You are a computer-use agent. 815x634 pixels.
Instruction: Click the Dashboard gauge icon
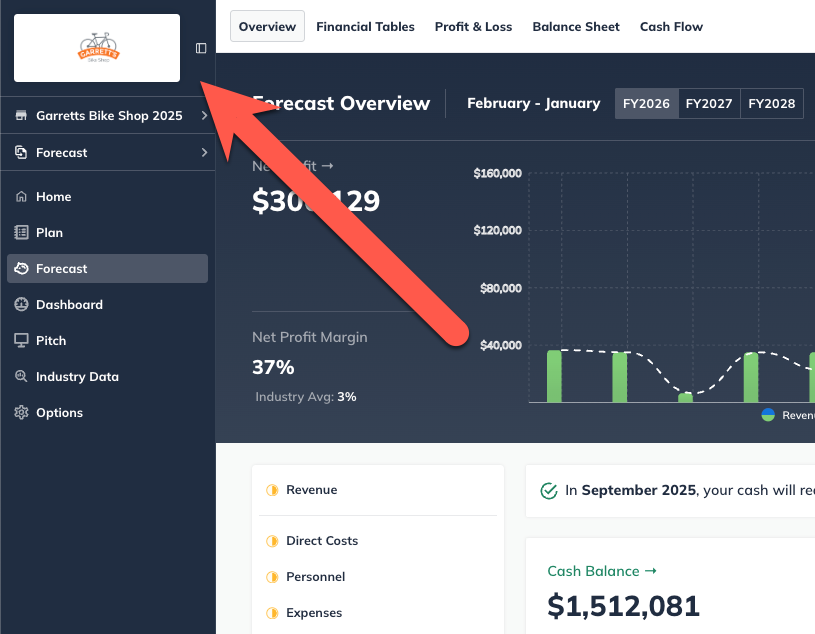[21, 305]
